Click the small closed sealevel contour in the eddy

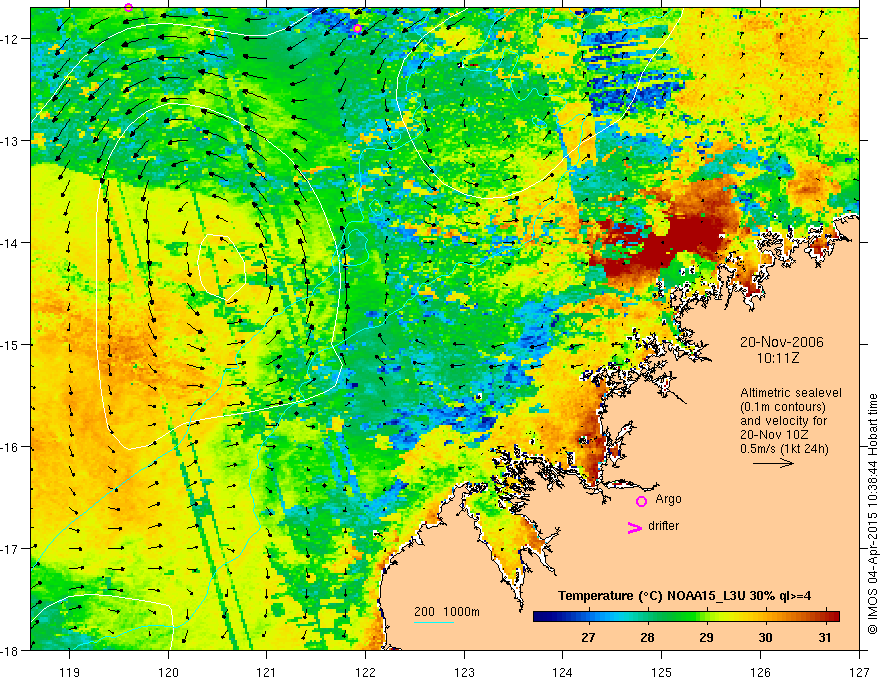click(x=222, y=267)
